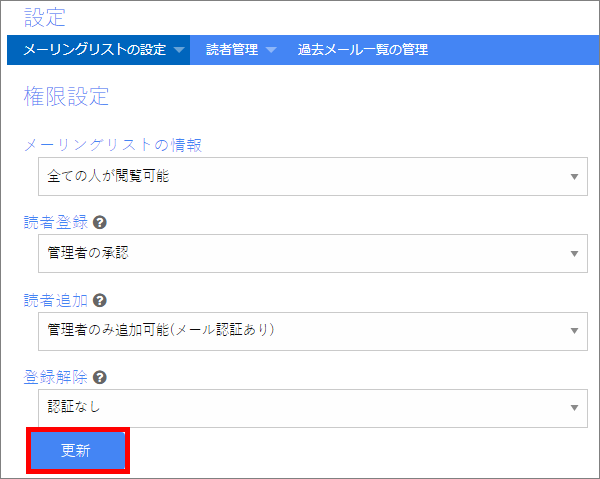Click the arrow of 全ての人が閲覧可能 dropdown
This screenshot has height=479, width=600.
pos(574,177)
